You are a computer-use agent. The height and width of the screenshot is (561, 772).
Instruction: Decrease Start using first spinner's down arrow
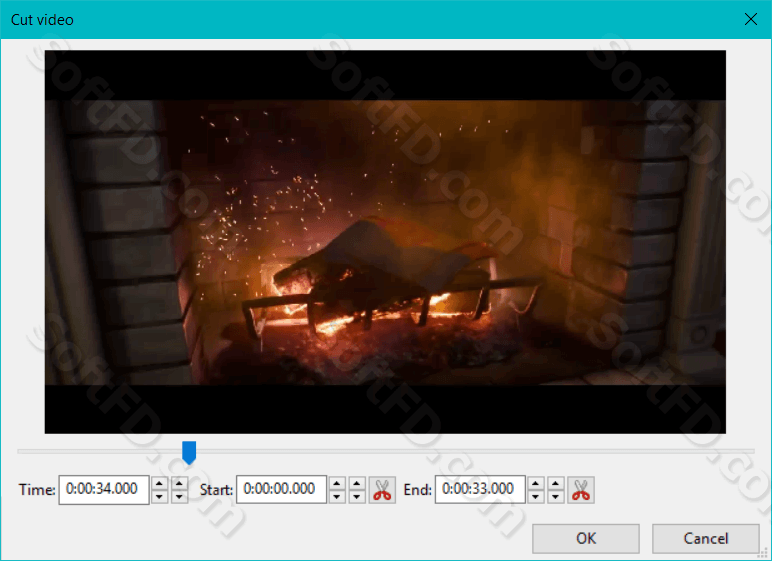coord(337,496)
